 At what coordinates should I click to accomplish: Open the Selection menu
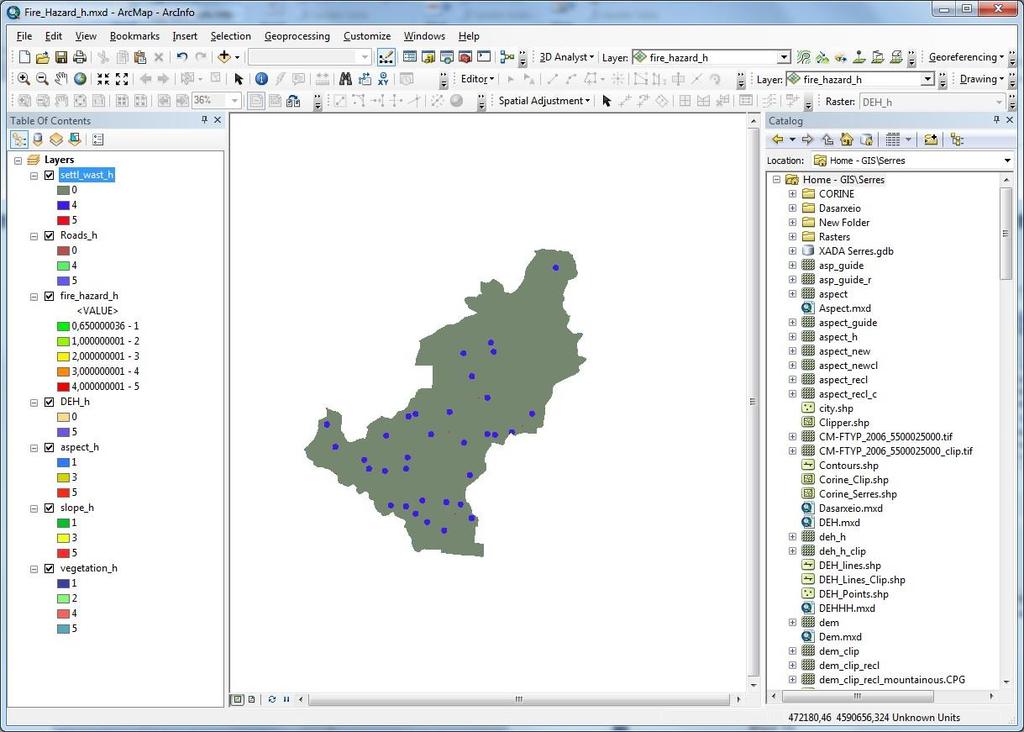point(231,36)
